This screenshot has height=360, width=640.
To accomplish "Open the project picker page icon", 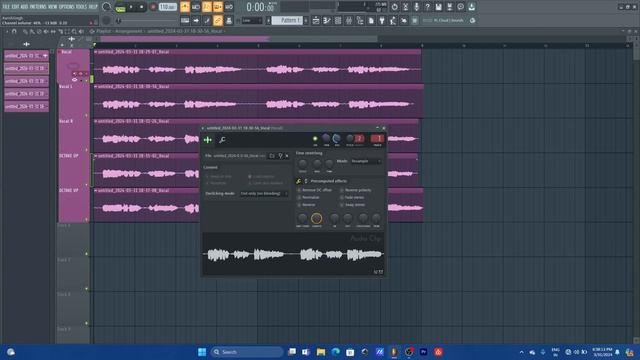I will click(371, 20).
